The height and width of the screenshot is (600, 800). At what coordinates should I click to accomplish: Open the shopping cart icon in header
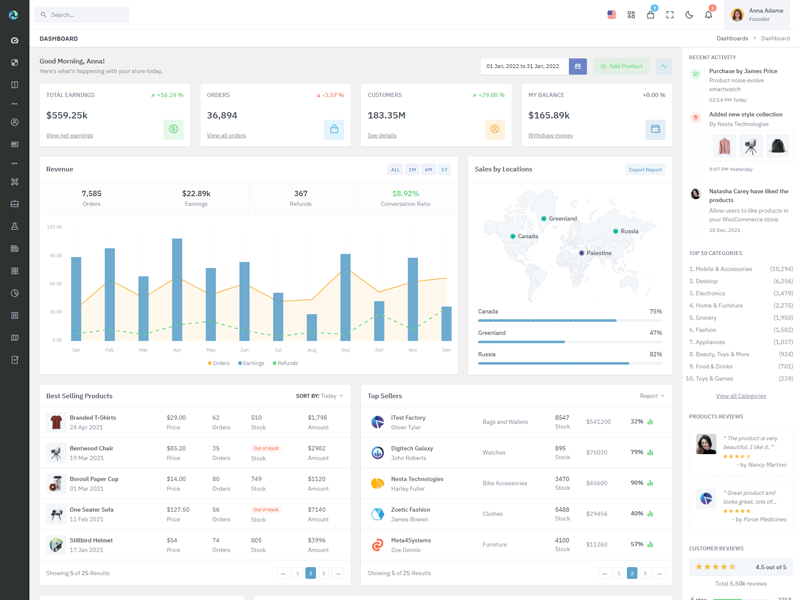pyautogui.click(x=650, y=14)
